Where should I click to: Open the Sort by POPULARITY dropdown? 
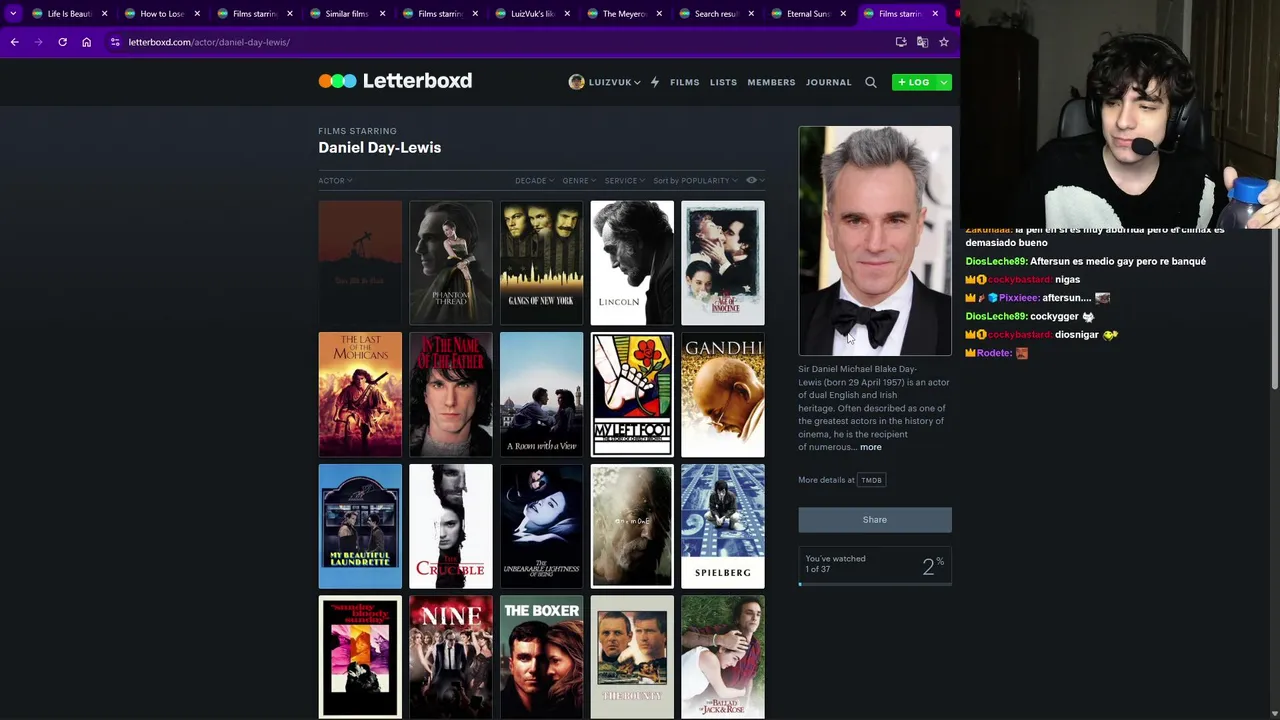pos(695,181)
